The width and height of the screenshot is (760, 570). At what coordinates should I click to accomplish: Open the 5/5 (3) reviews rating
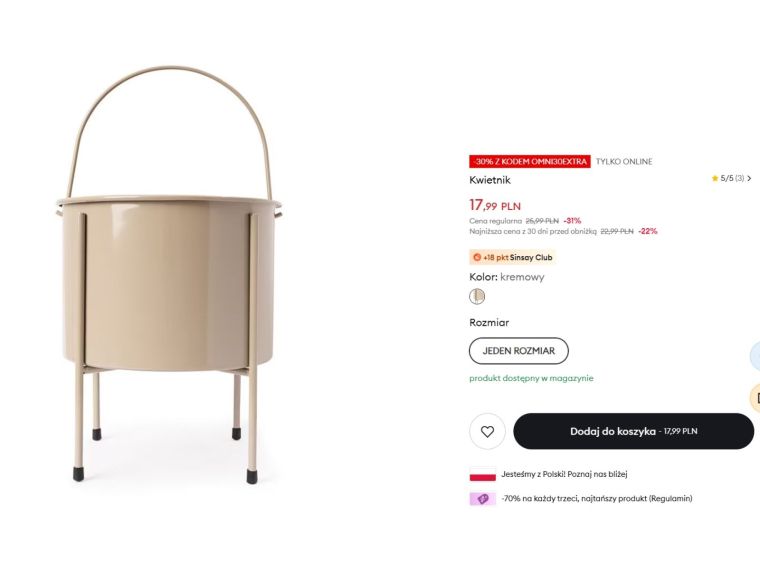click(732, 178)
